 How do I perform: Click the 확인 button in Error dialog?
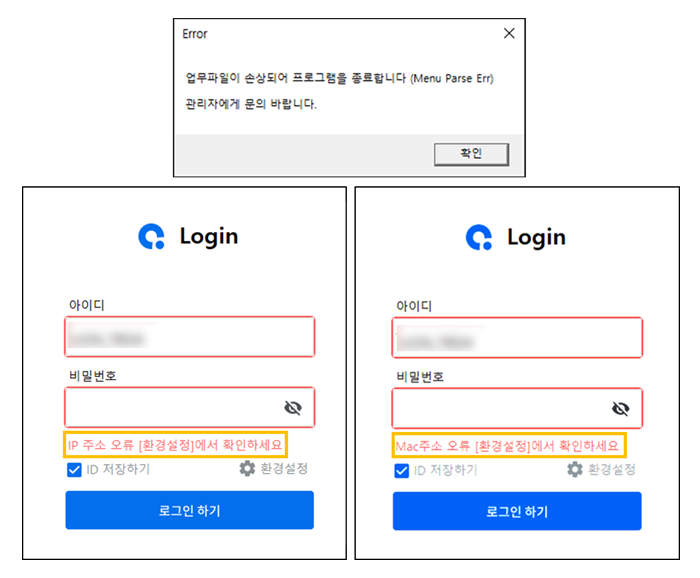click(x=471, y=154)
